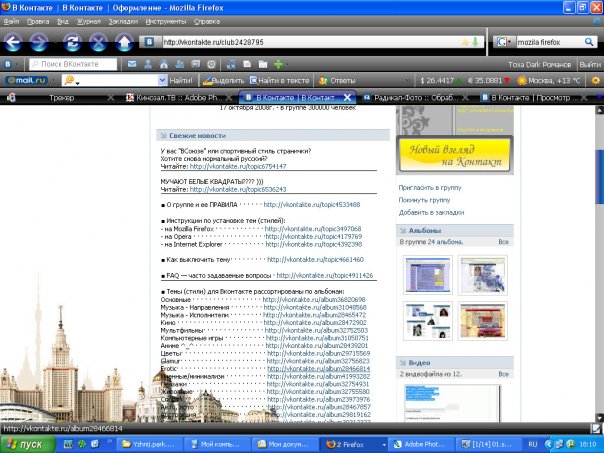Open the VKontakte toolbar logo dropdown
The height and width of the screenshot is (453, 604).
[10, 64]
